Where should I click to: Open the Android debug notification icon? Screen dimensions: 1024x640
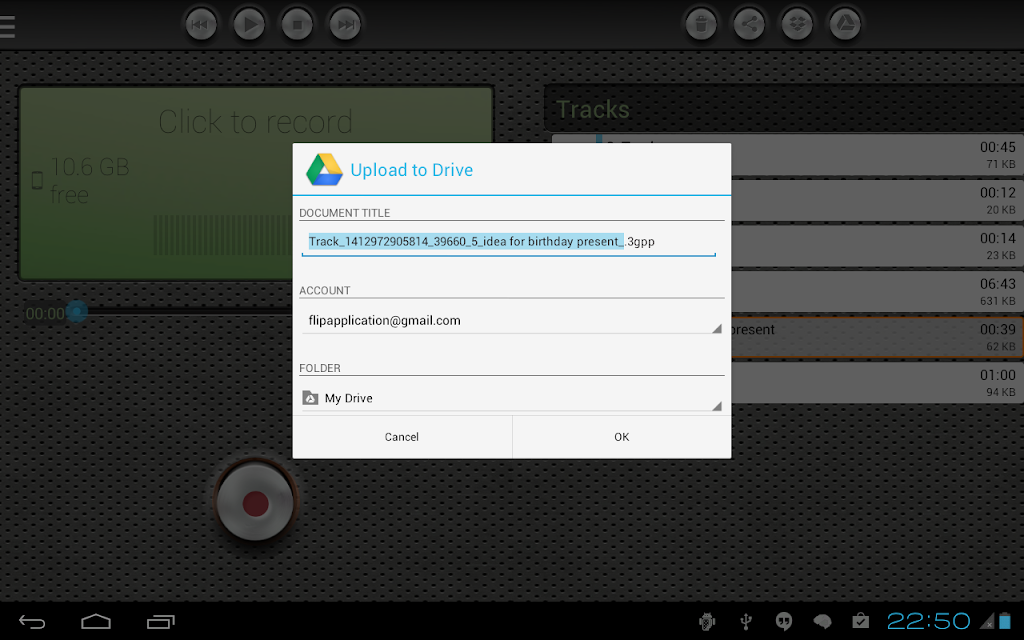coord(707,622)
